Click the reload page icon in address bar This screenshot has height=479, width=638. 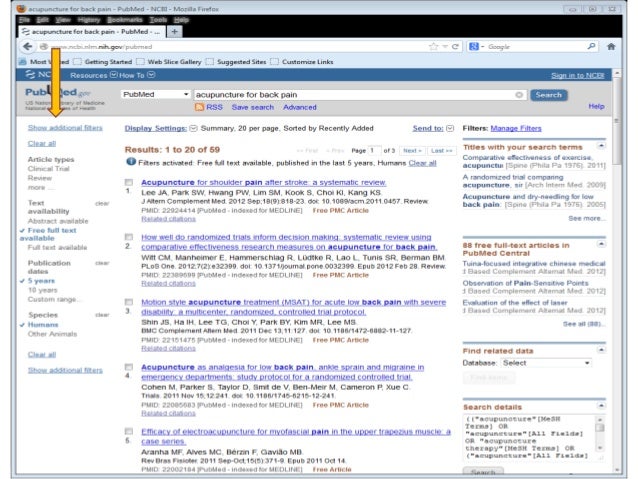point(455,47)
